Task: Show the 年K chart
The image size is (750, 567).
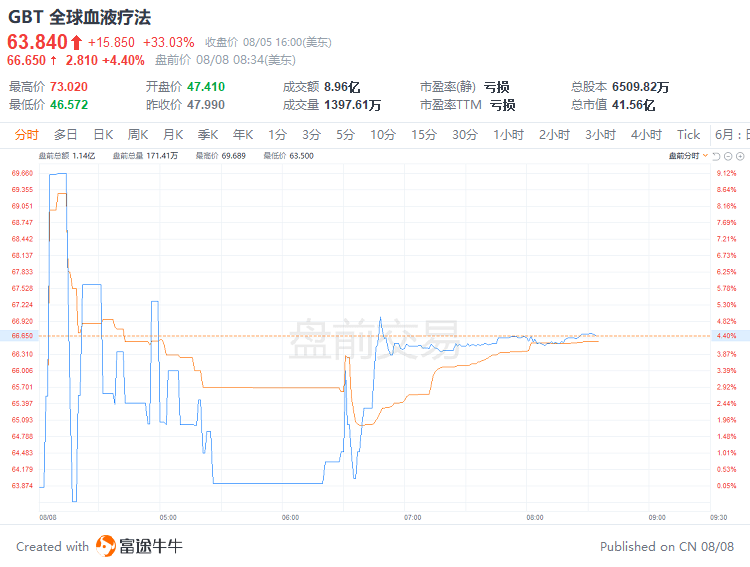Action: pos(243,135)
